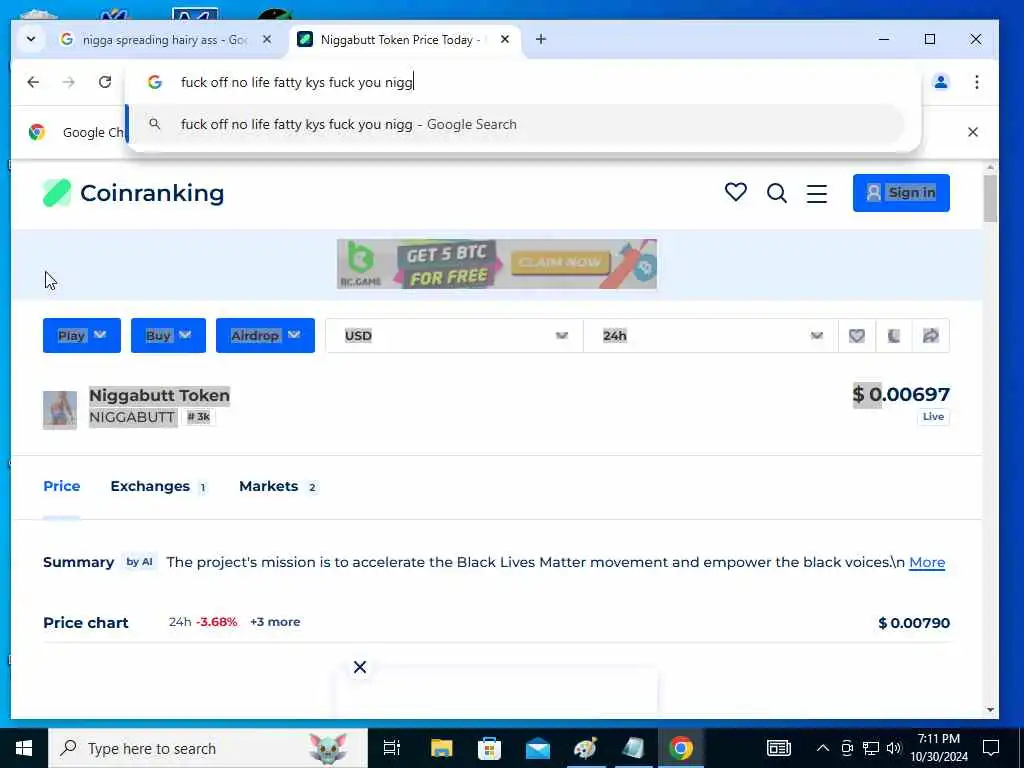Close the Coinranking Token Price tab
1024x768 pixels.
tap(505, 40)
